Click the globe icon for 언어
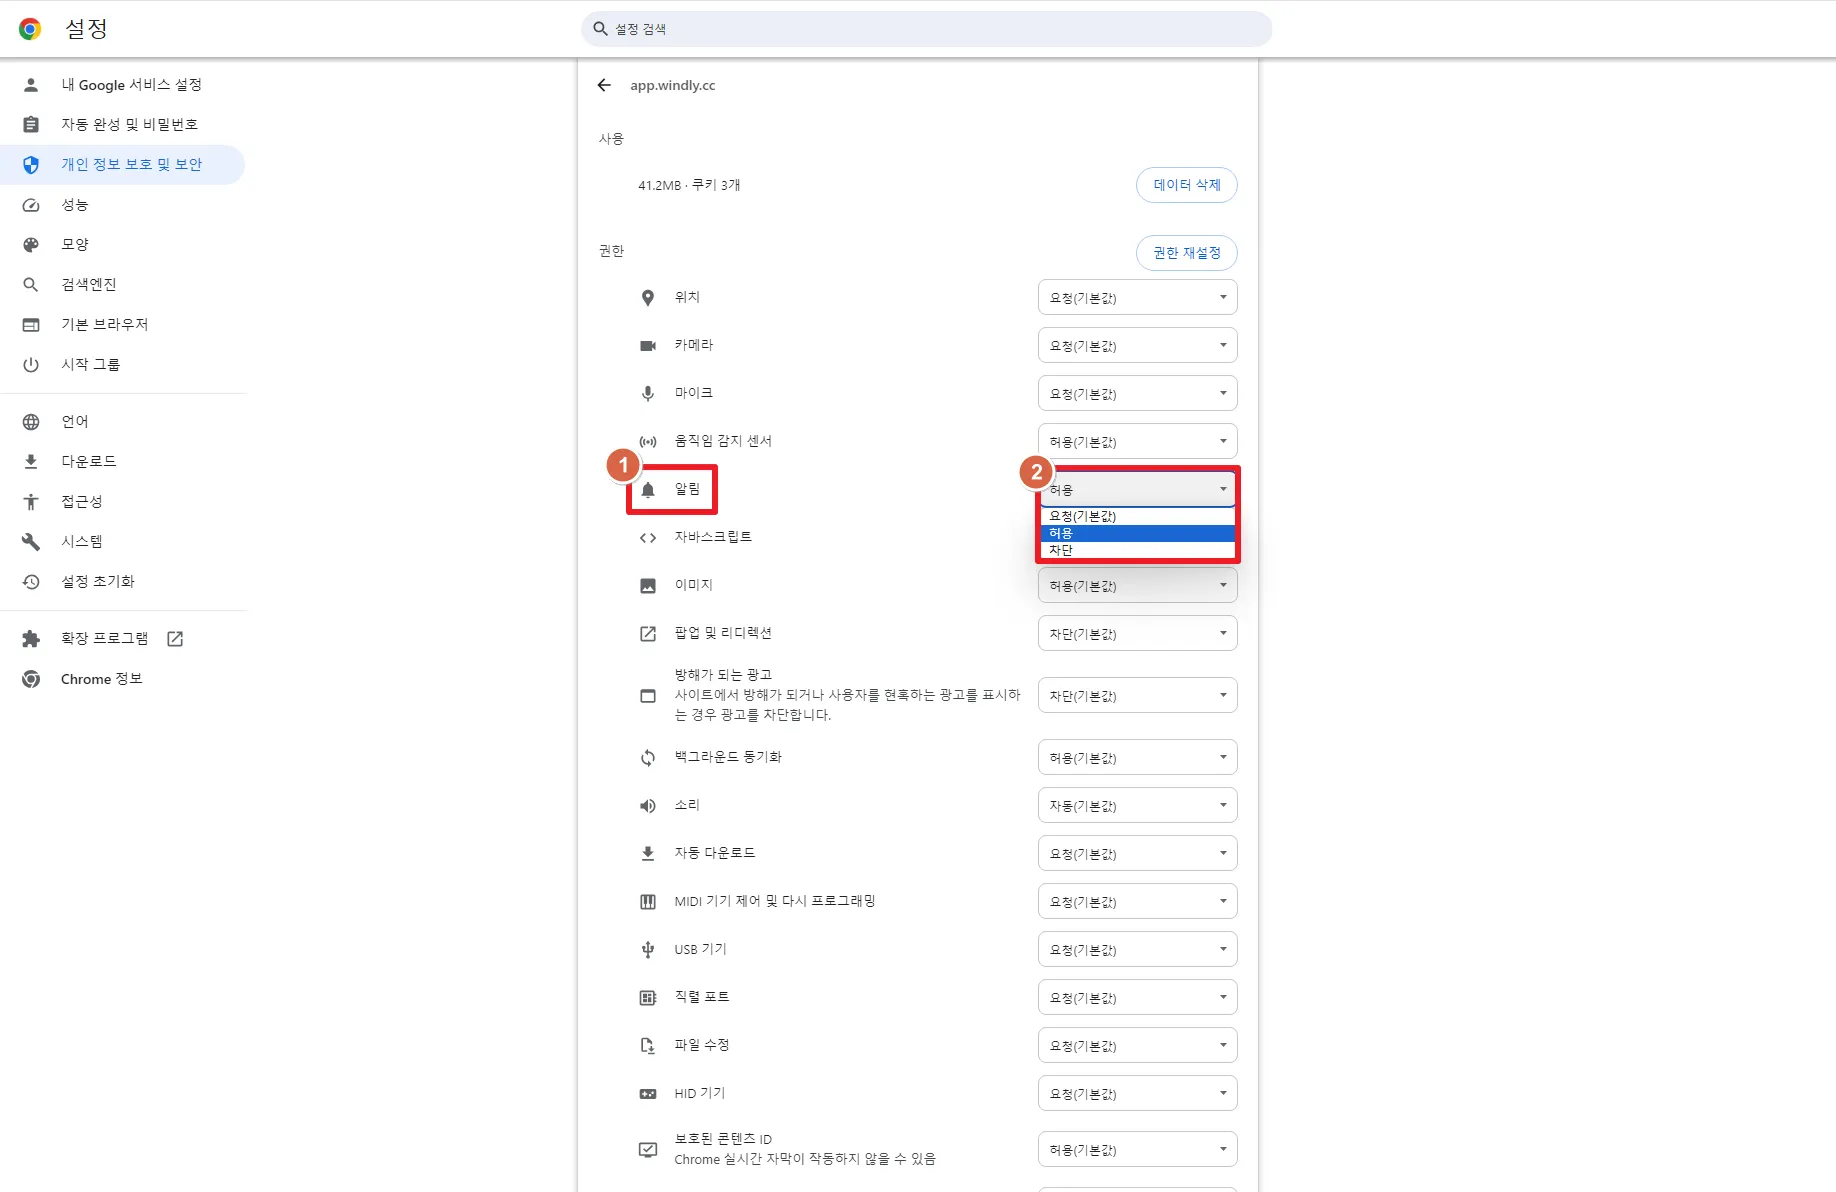Image resolution: width=1836 pixels, height=1192 pixels. click(x=31, y=422)
